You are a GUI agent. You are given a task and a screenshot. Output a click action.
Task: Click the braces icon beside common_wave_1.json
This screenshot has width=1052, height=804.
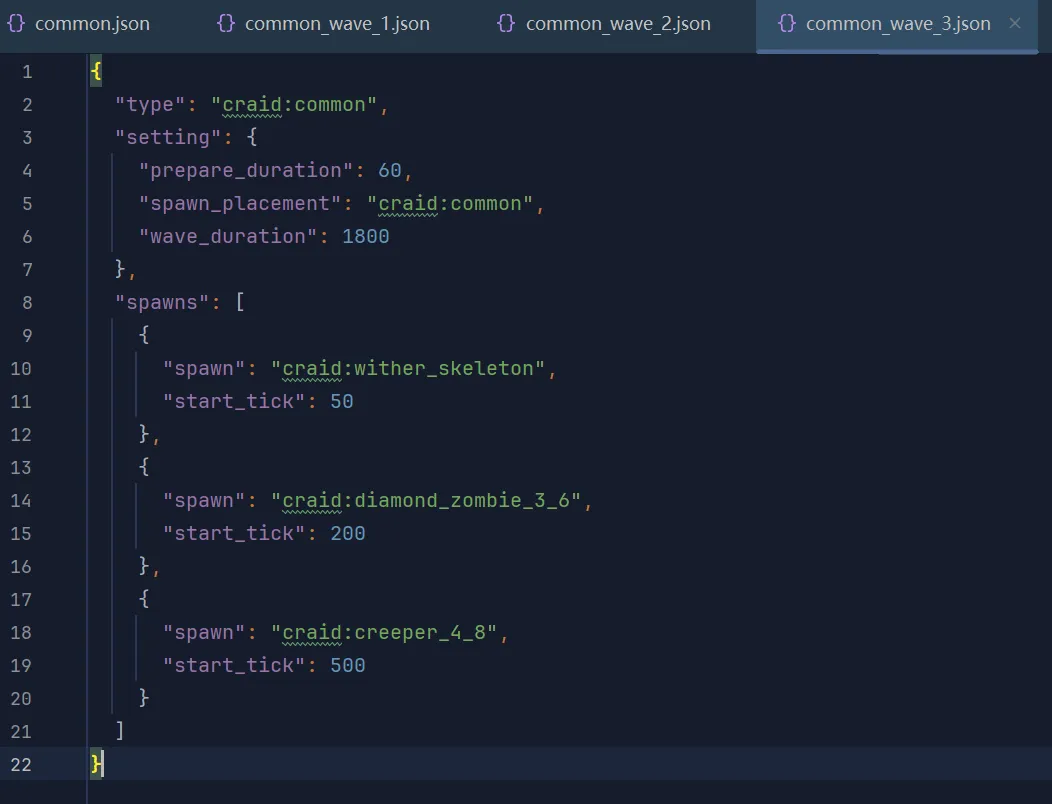tap(226, 23)
